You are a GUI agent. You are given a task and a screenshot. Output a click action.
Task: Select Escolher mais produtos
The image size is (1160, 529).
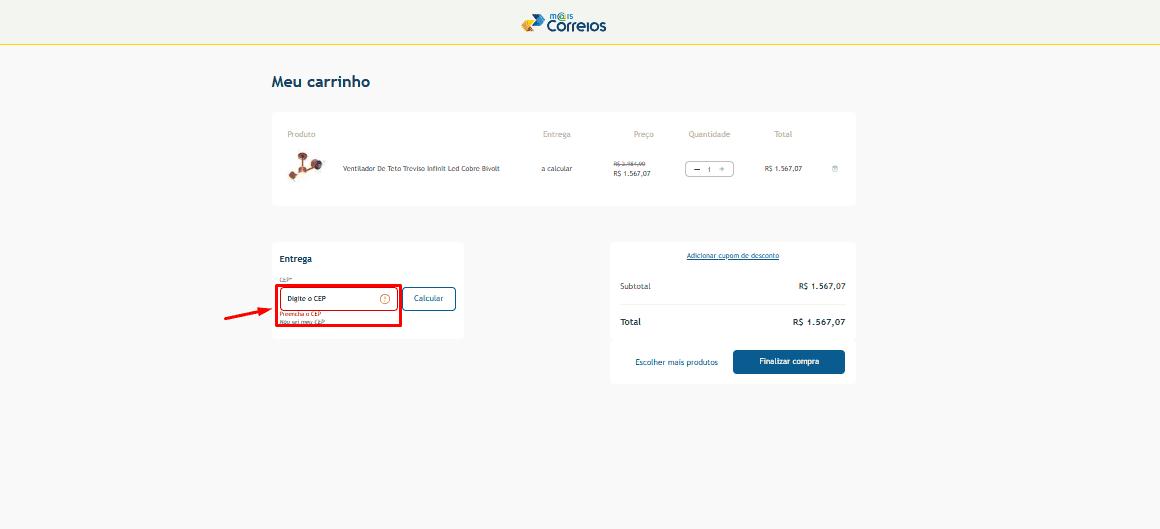(676, 362)
